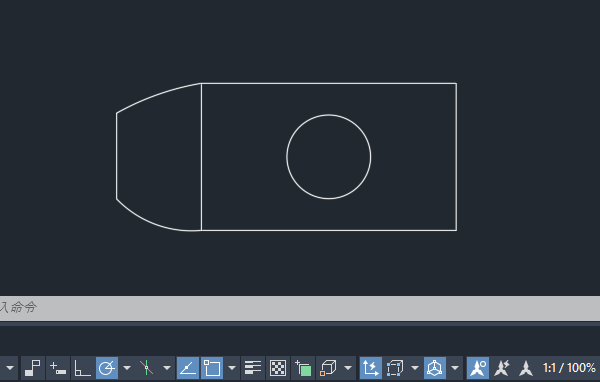Select the right edge of the rectangle
Image resolution: width=600 pixels, height=382 pixels.
coord(457,157)
